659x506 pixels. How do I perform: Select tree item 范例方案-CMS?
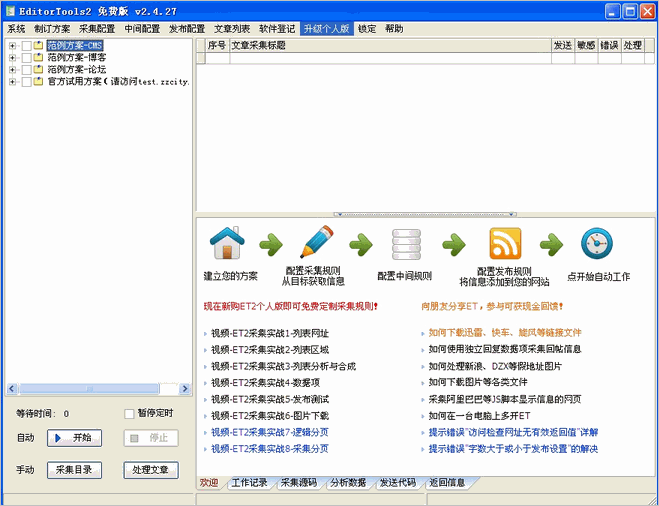point(75,45)
